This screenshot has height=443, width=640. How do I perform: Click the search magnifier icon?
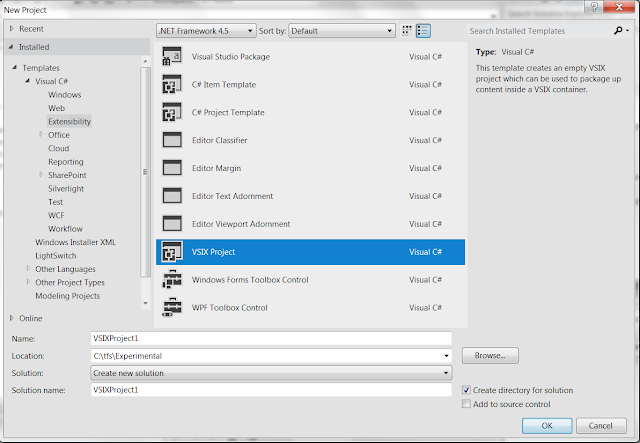point(618,31)
